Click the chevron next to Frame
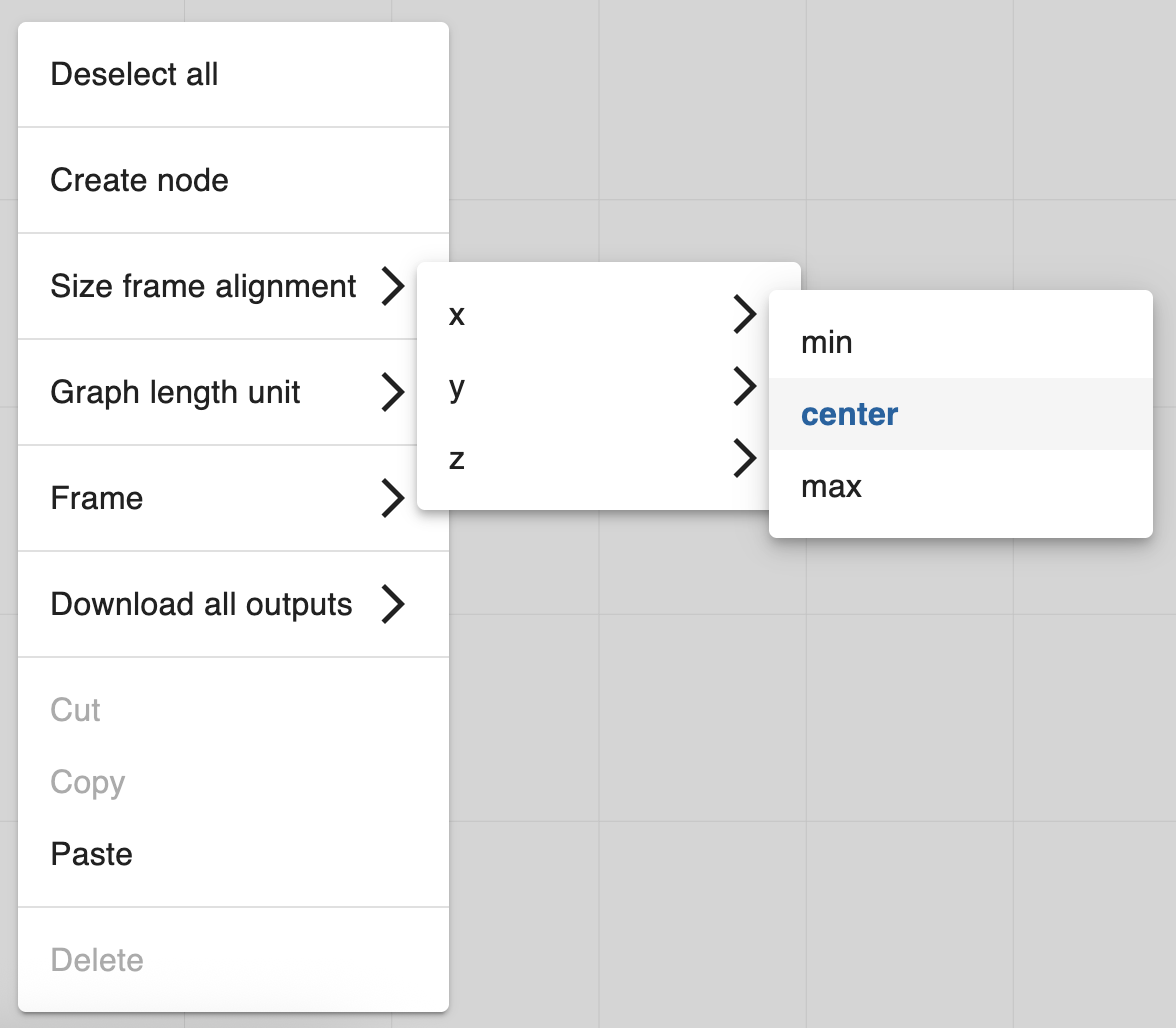The width and height of the screenshot is (1176, 1028). tap(394, 499)
